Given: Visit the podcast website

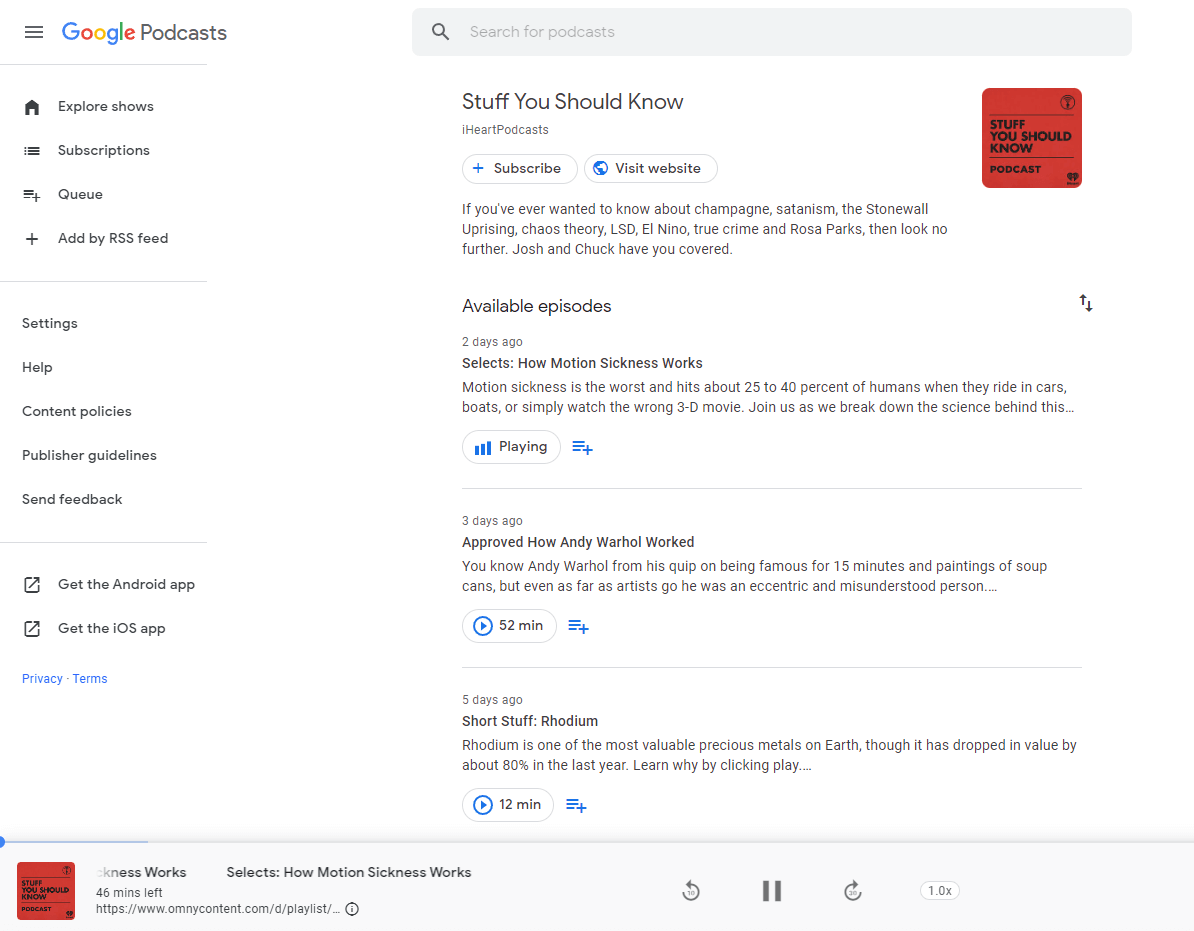Looking at the screenshot, I should (x=650, y=168).
